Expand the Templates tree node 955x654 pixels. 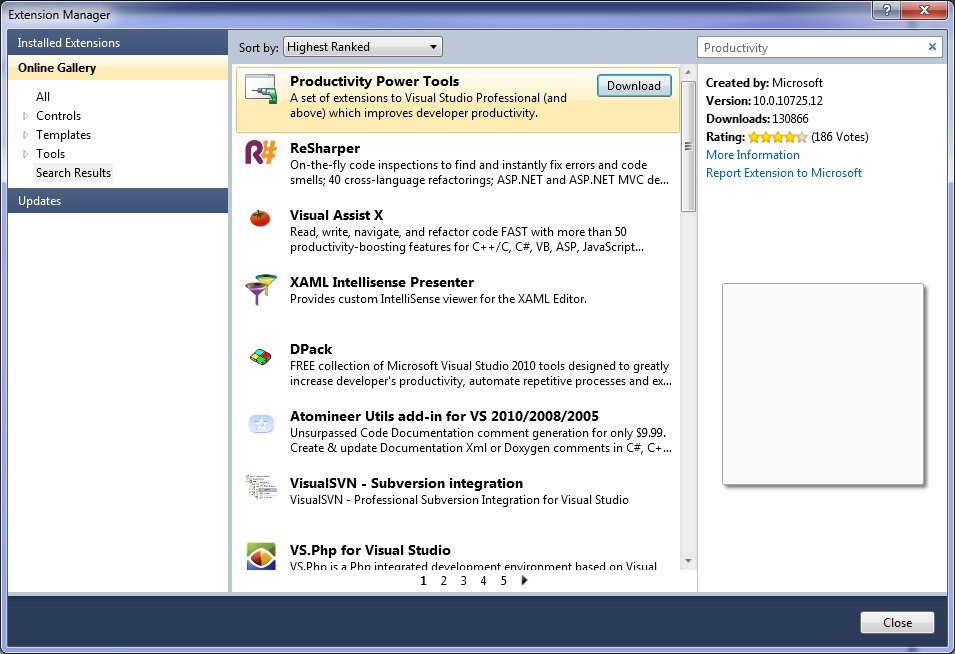[26, 135]
